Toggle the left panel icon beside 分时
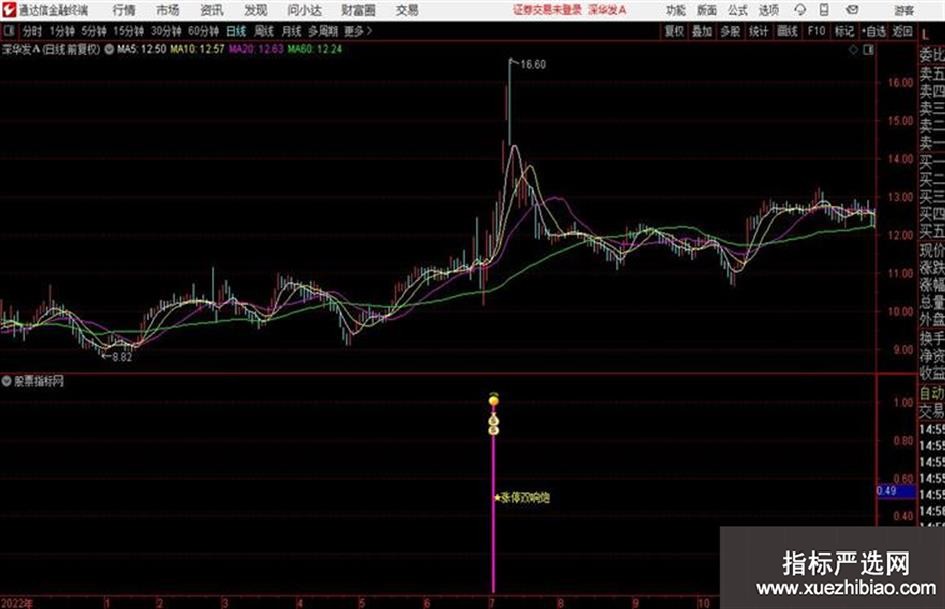 8,31
